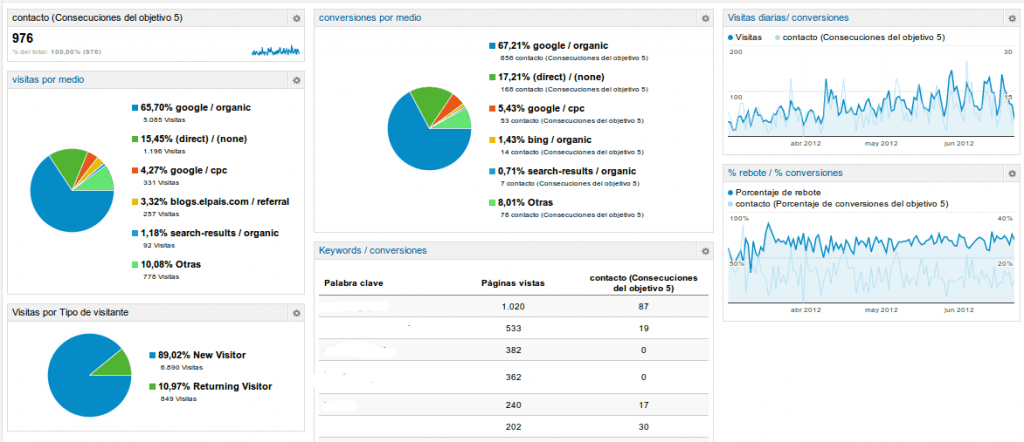Open the conversiones por medio widget title
The image size is (1024, 442).
click(370, 18)
